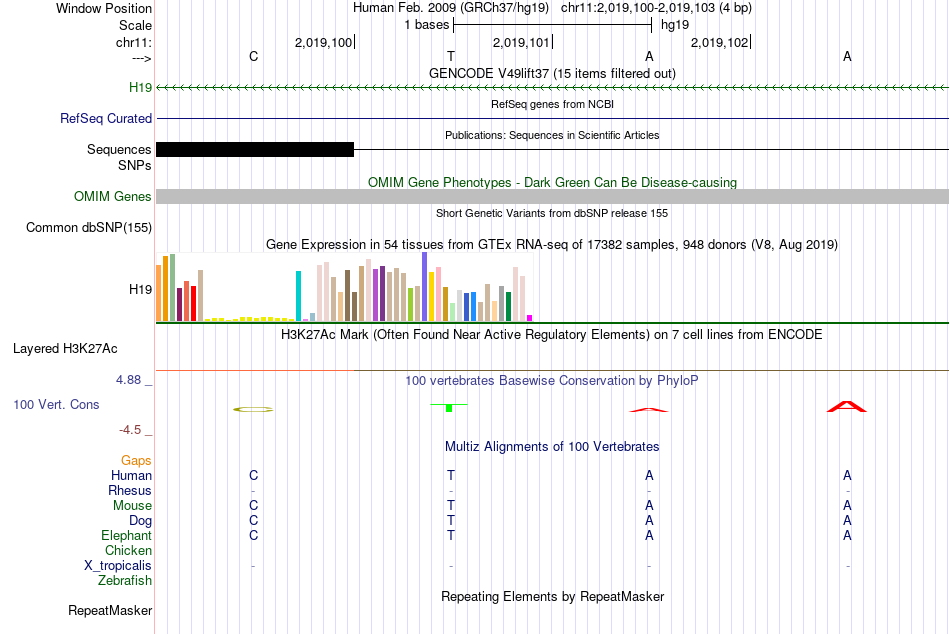This screenshot has height=634, width=950.
Task: Select the Human species label
Action: (131, 475)
